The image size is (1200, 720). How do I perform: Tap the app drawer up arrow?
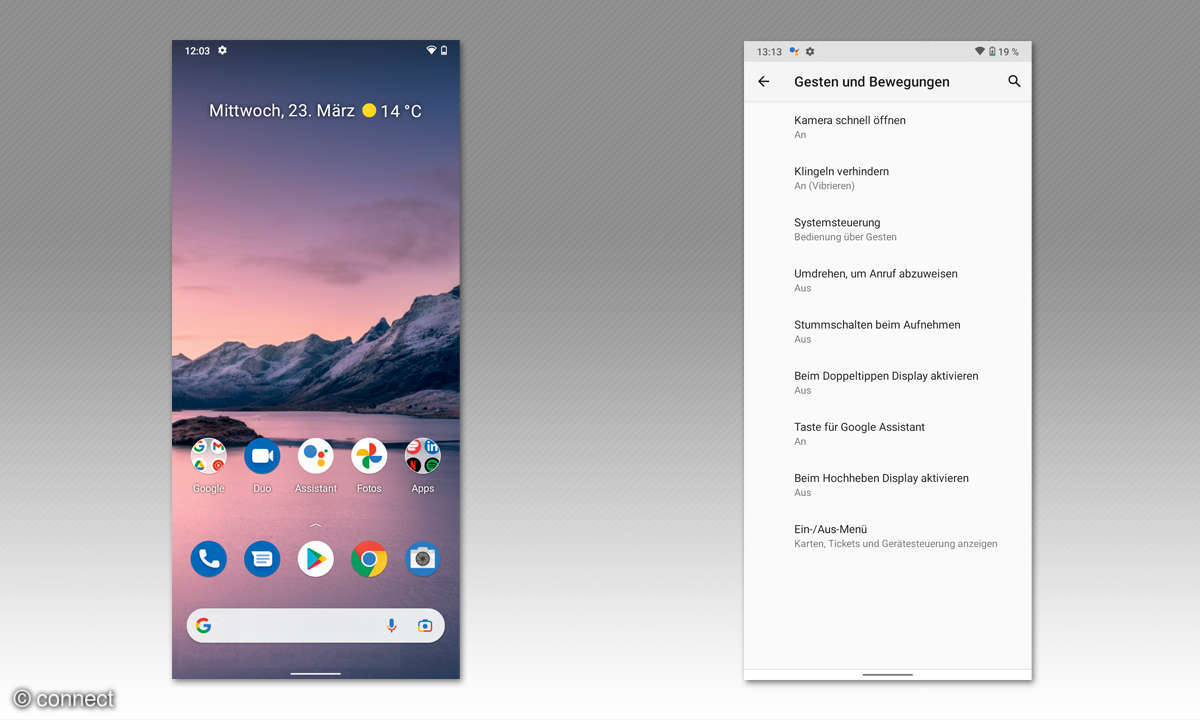point(316,524)
